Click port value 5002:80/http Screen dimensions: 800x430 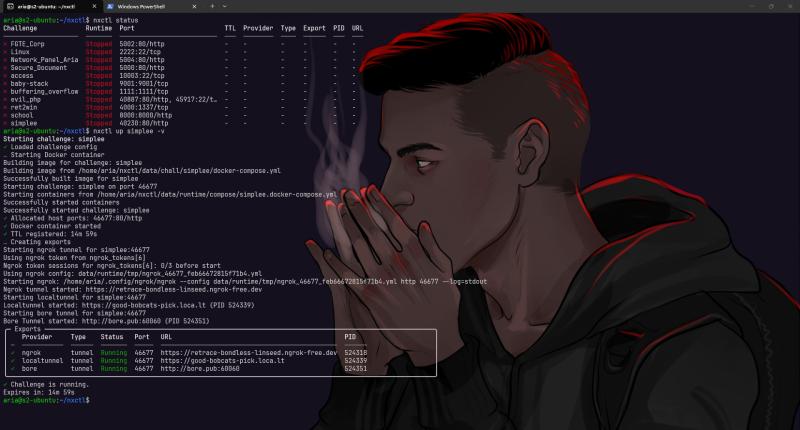tap(142, 44)
